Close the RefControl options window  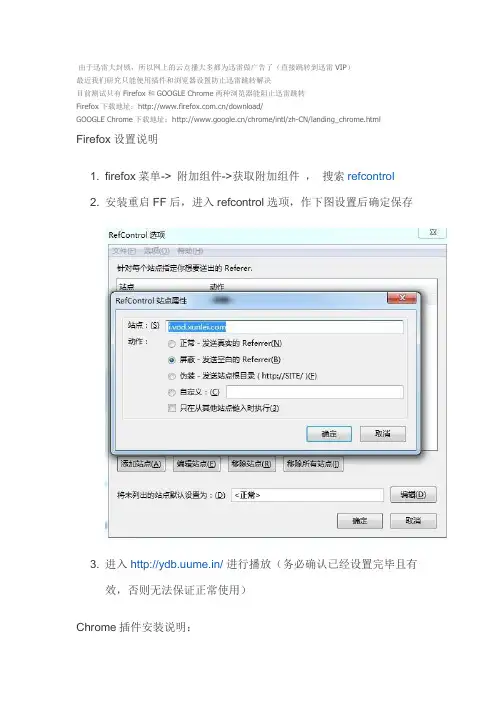coord(432,232)
